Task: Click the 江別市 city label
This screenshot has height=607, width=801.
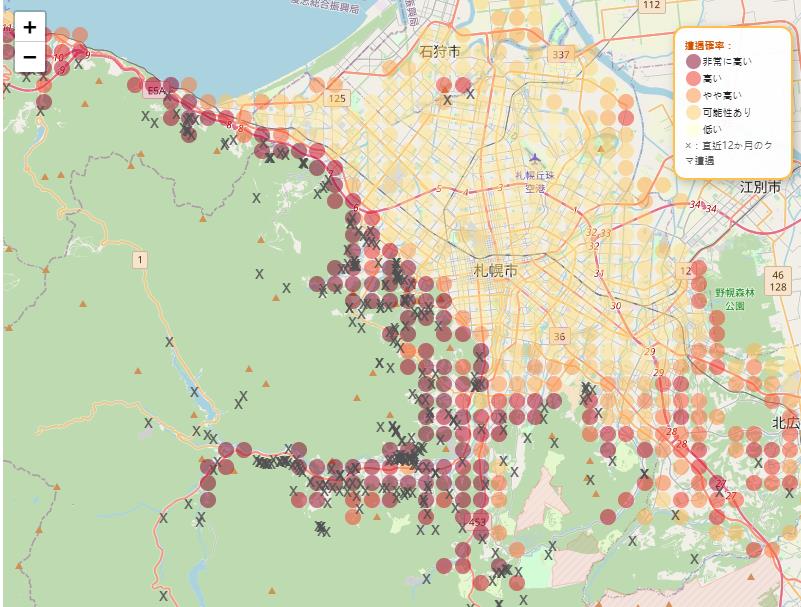Action: [760, 187]
